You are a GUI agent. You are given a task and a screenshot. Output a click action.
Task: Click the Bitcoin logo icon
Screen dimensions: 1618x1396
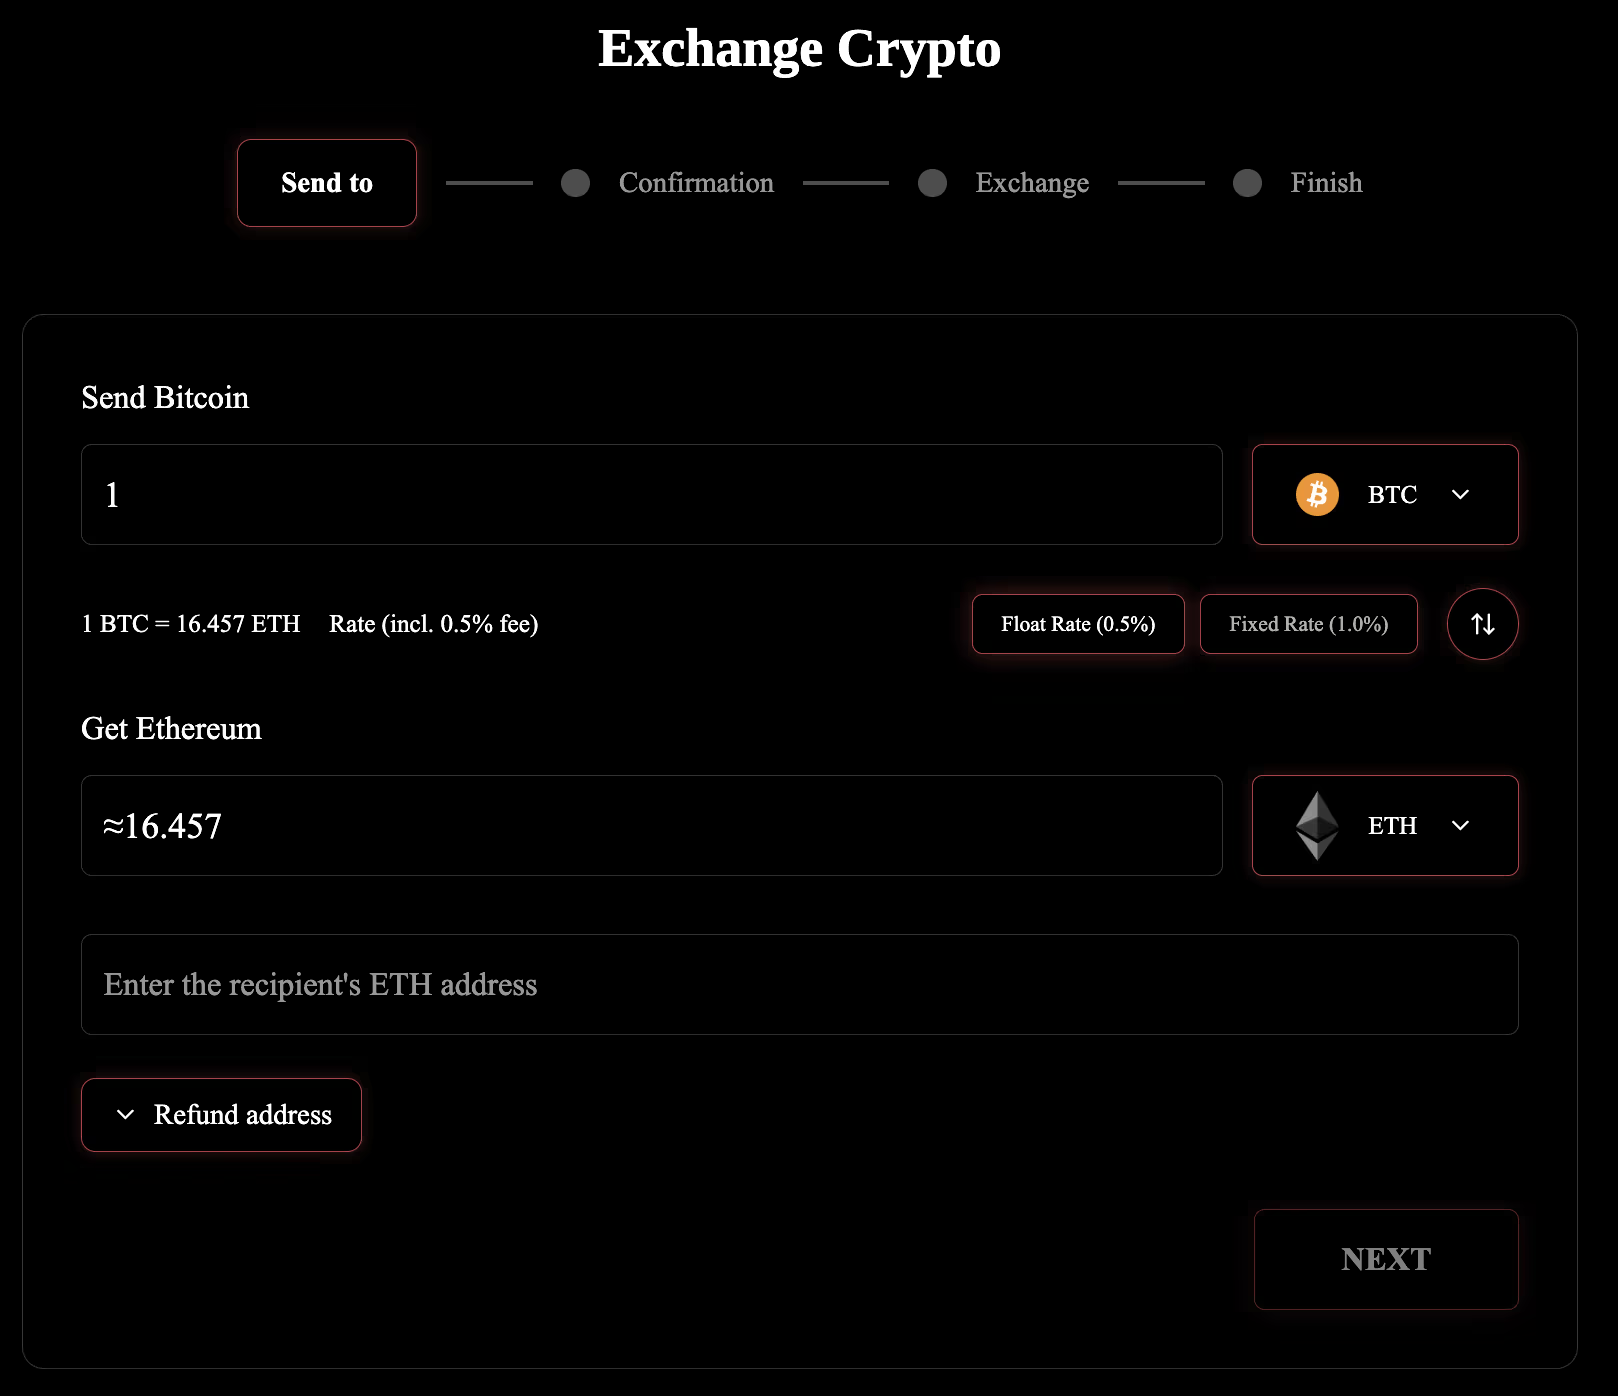tap(1317, 494)
